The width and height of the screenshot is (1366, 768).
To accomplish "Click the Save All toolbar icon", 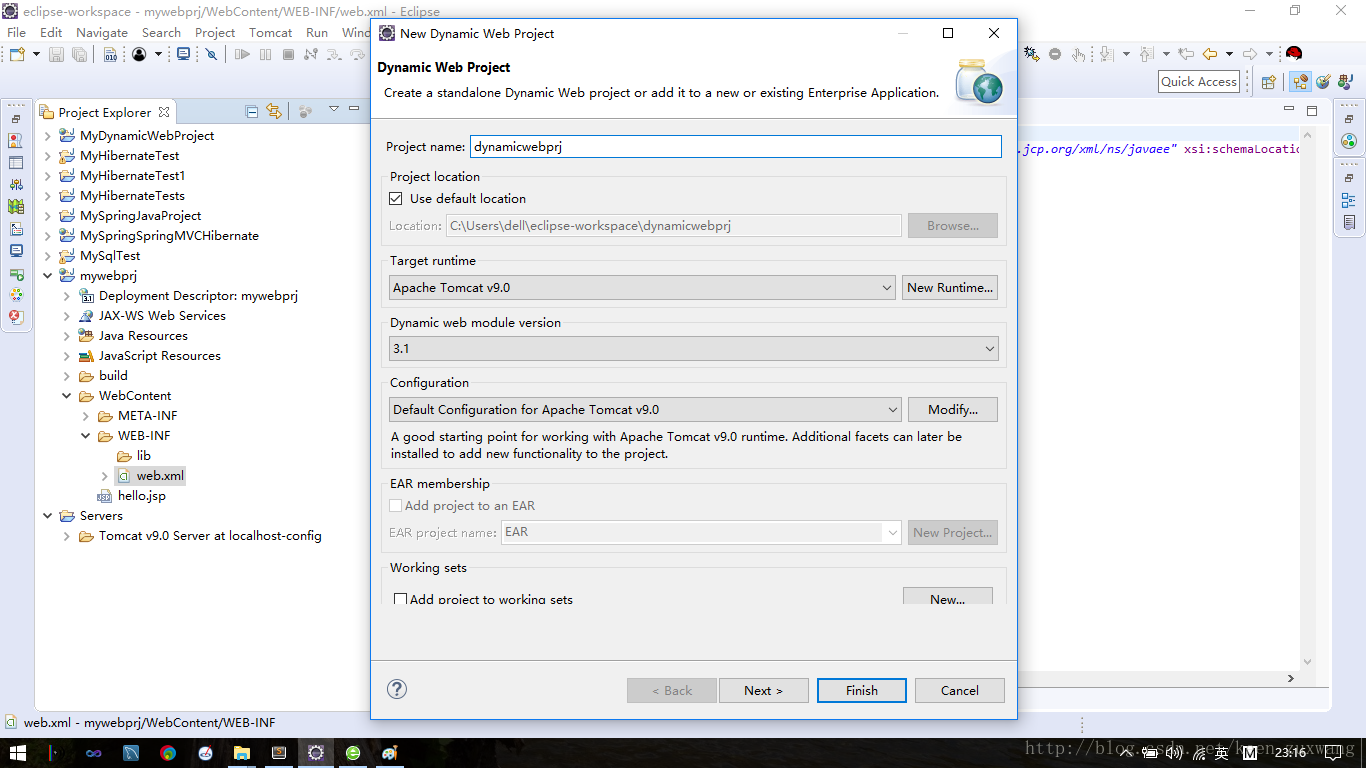I will click(79, 54).
